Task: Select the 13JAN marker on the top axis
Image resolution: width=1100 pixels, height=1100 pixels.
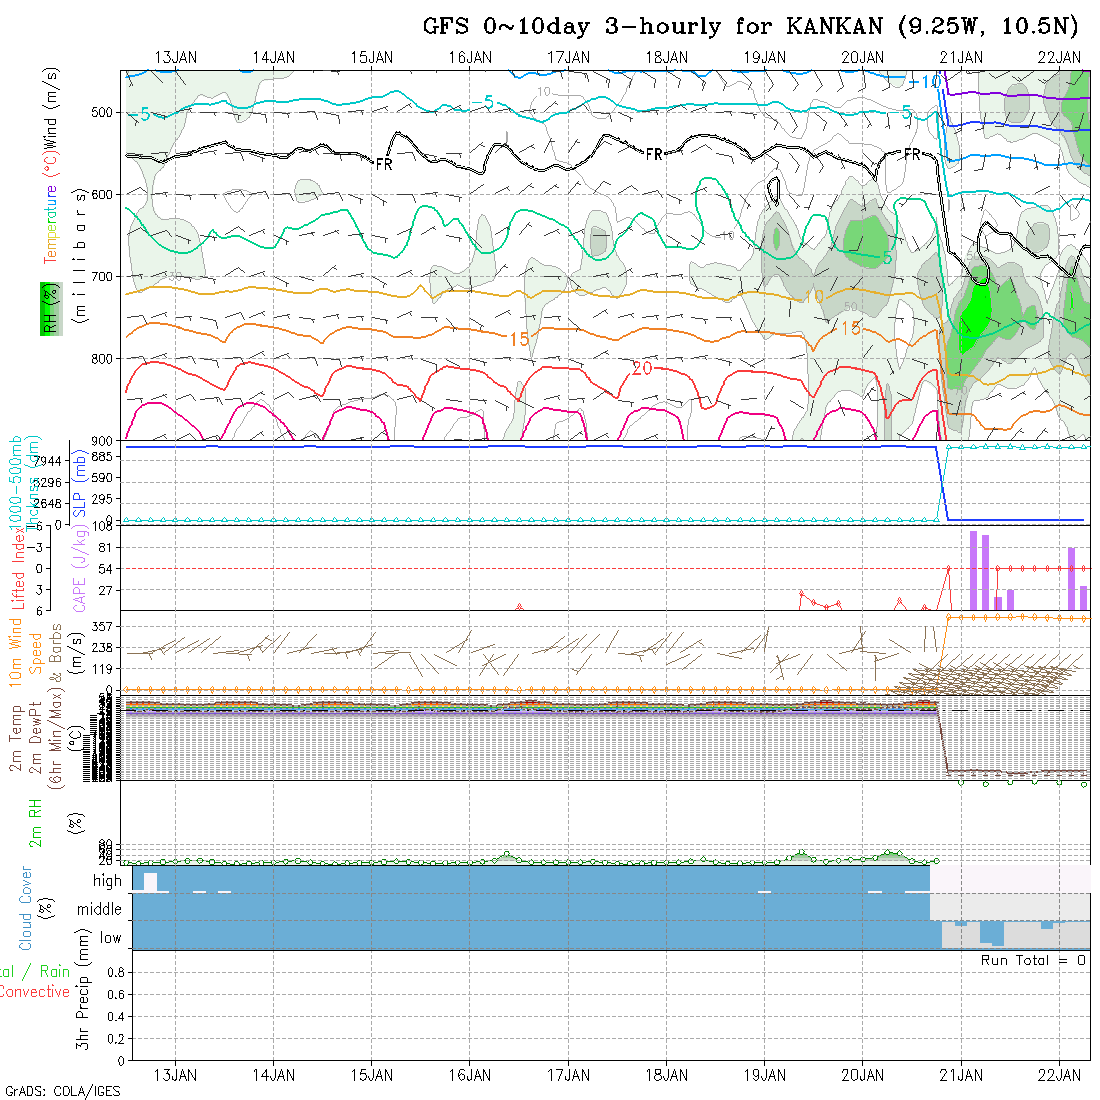Action: tap(176, 58)
